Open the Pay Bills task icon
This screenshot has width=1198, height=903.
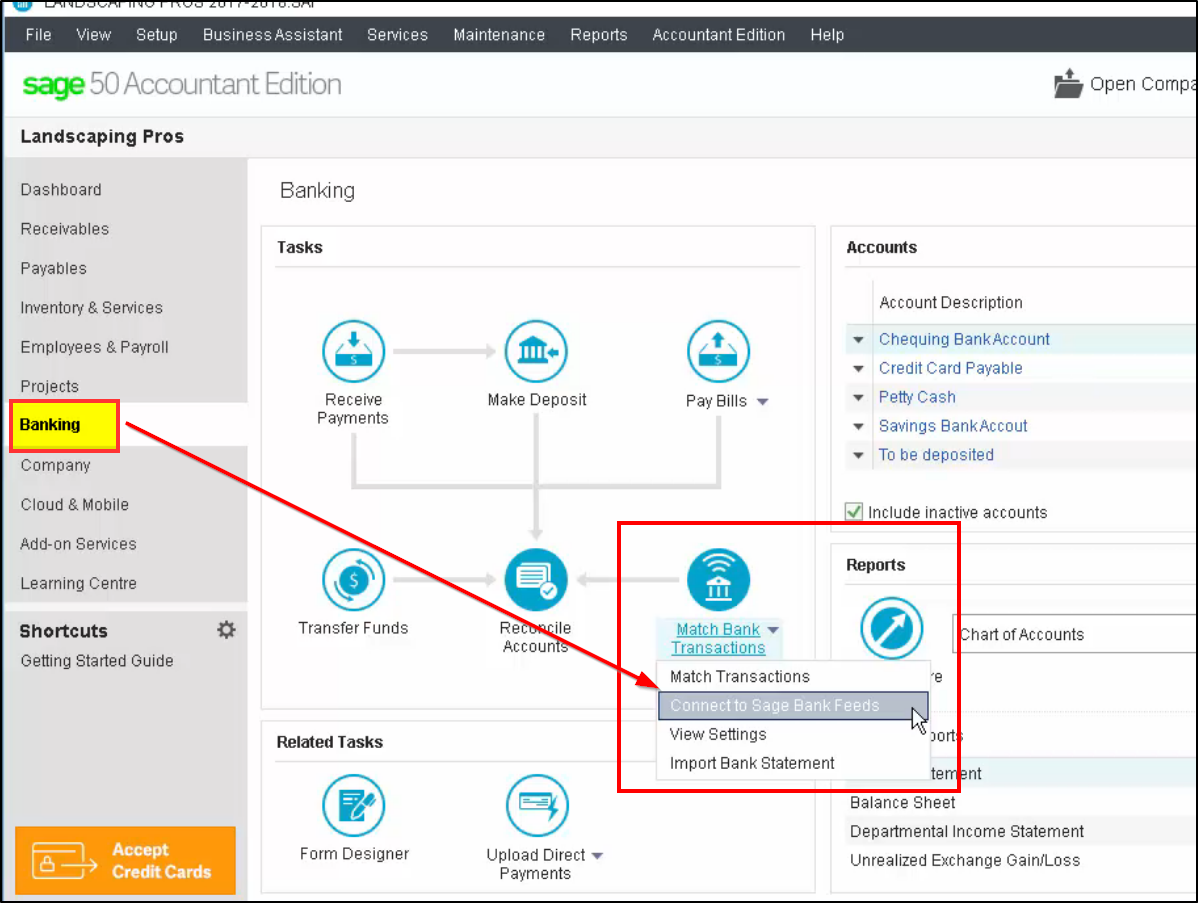[x=717, y=351]
